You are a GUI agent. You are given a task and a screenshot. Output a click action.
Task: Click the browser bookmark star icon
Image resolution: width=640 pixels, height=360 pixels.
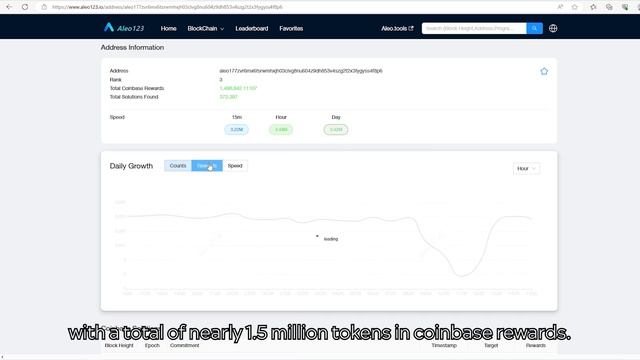[x=574, y=7]
